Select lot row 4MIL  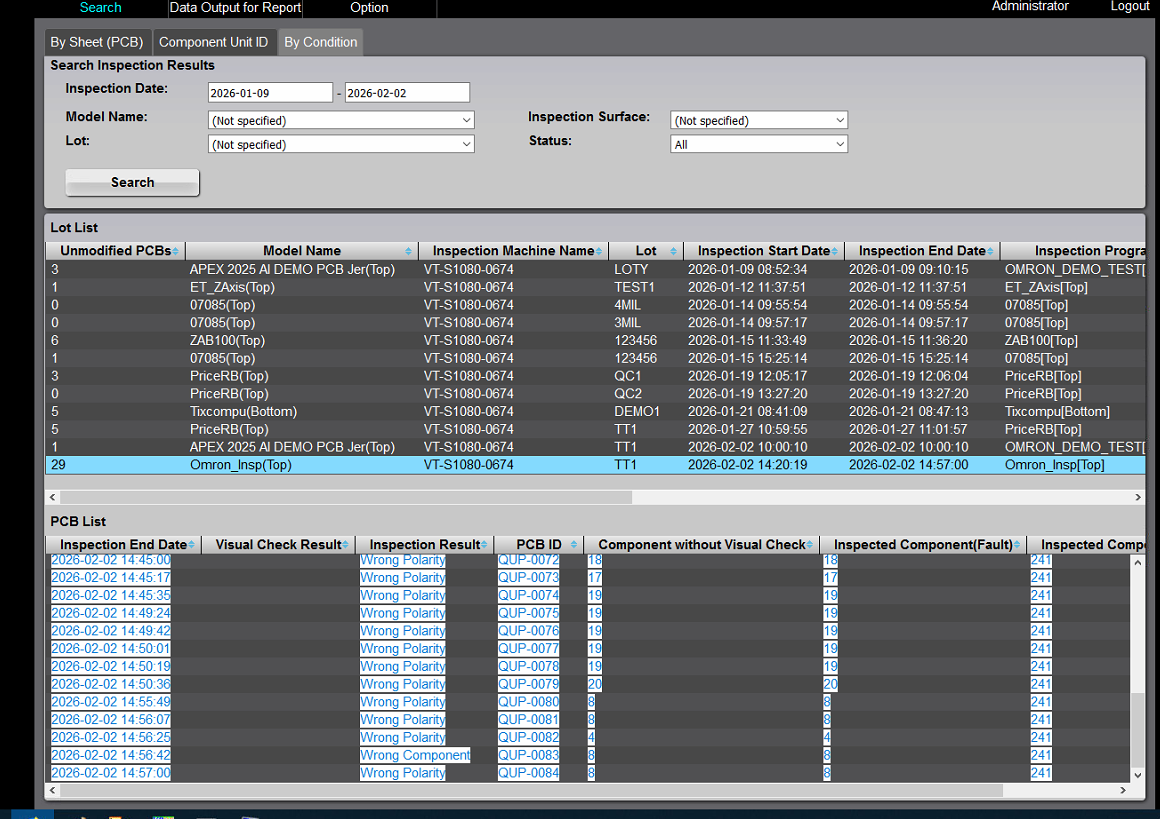click(595, 305)
